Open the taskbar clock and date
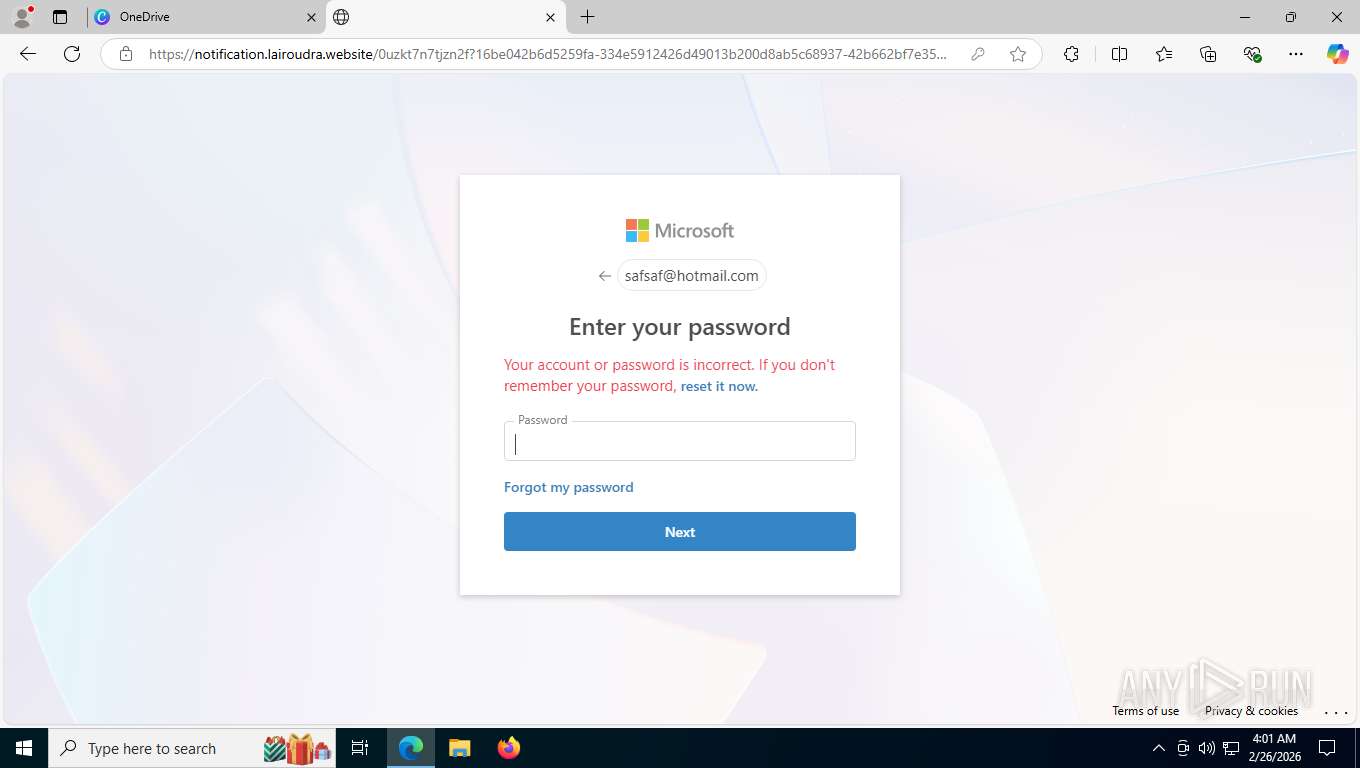Screen dimensions: 1360x768 coord(1274,748)
